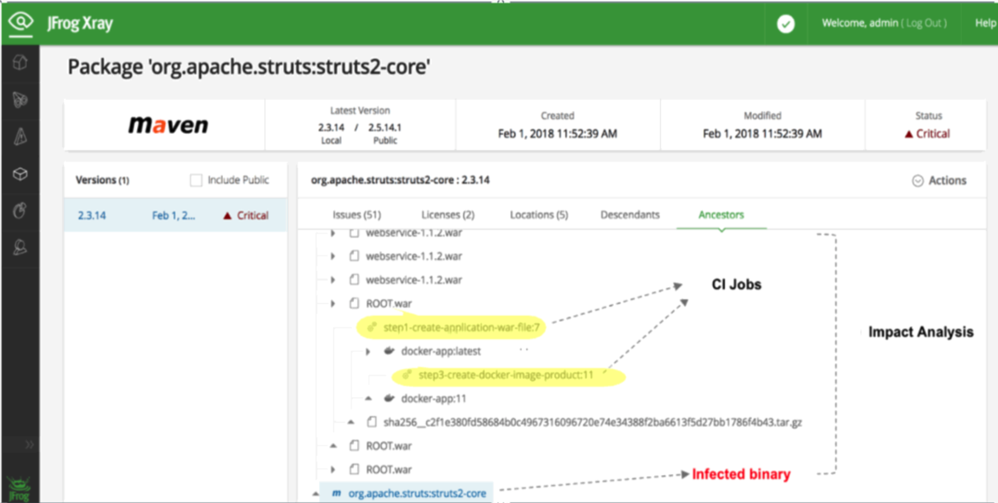This screenshot has height=503, width=998.
Task: Open the box-shaped Components icon in sidebar
Action: [20, 174]
